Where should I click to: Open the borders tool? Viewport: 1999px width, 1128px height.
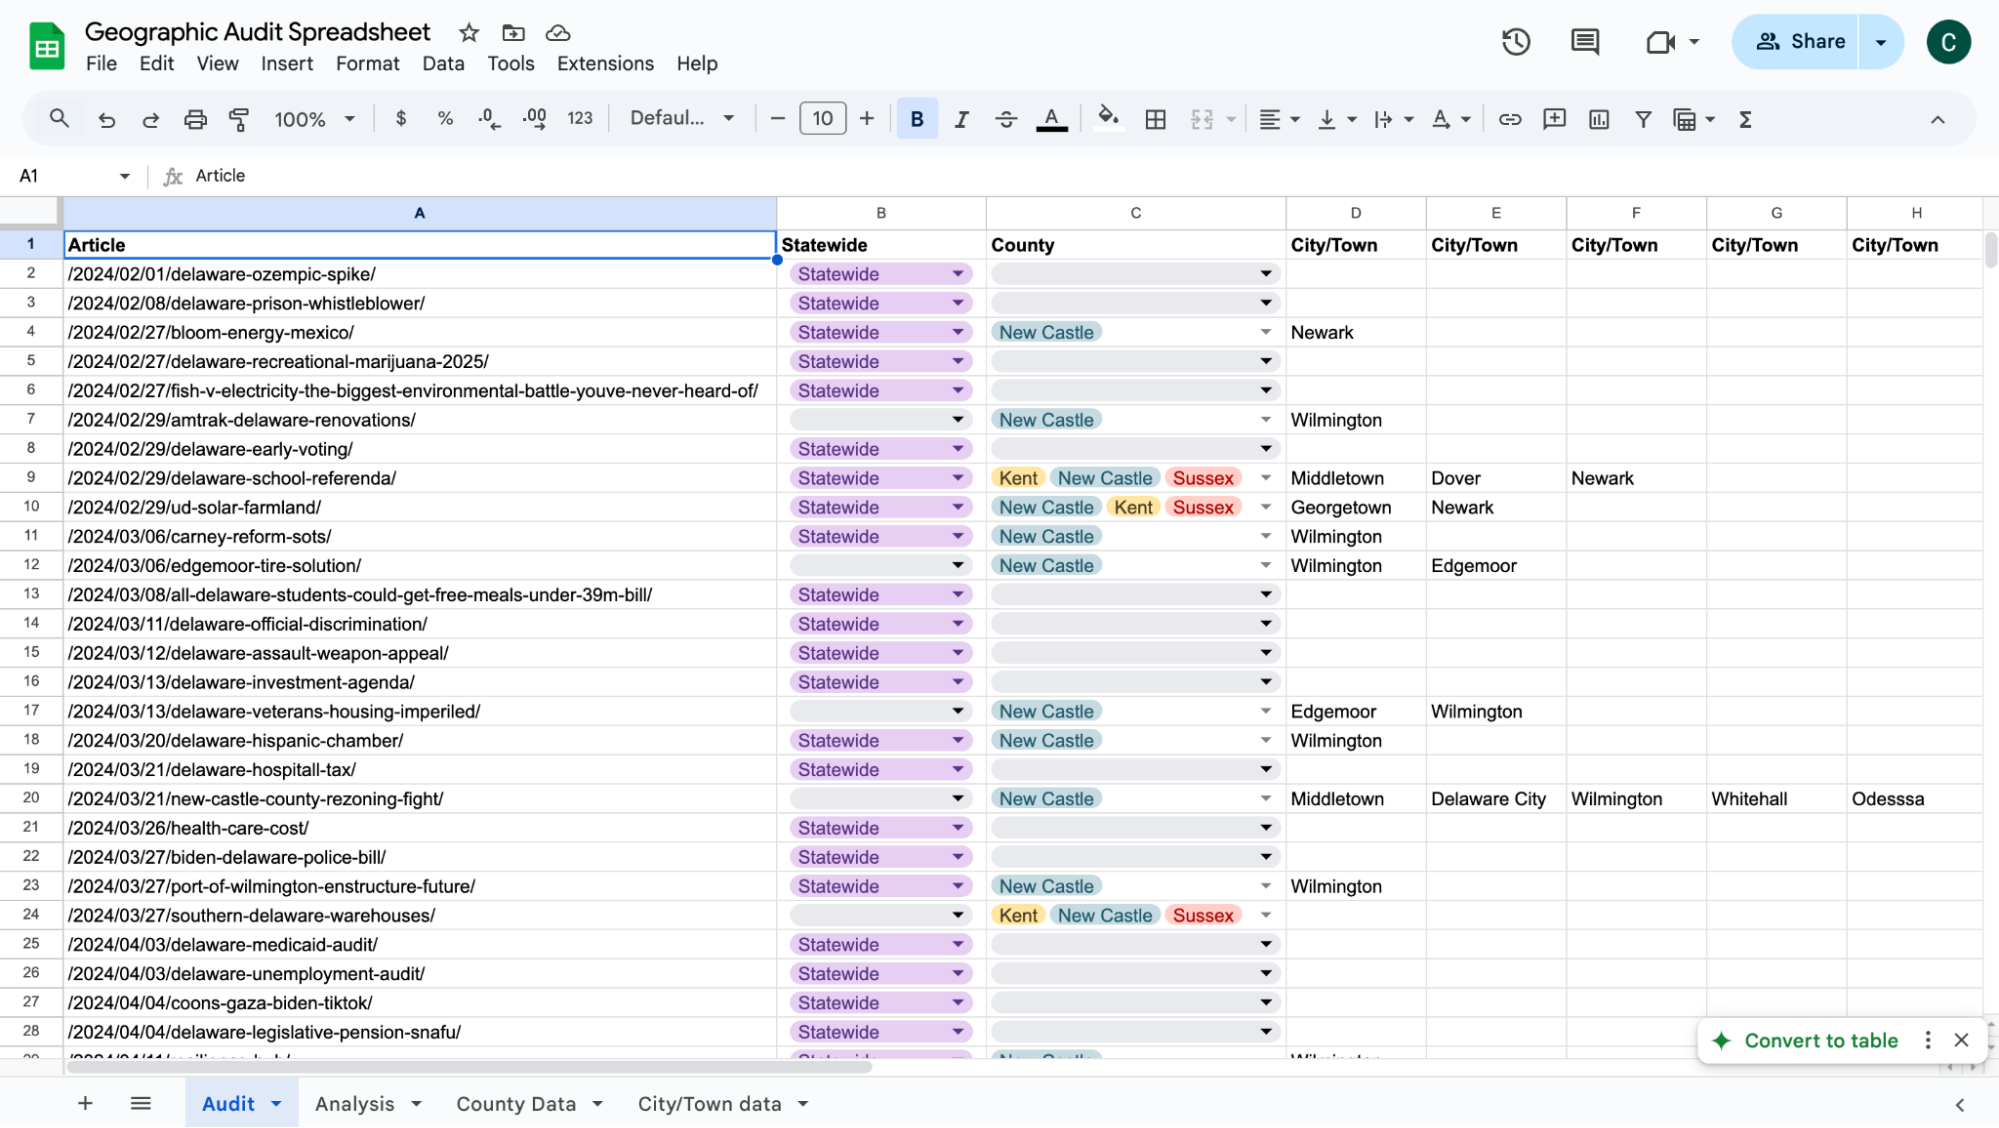(x=1155, y=119)
